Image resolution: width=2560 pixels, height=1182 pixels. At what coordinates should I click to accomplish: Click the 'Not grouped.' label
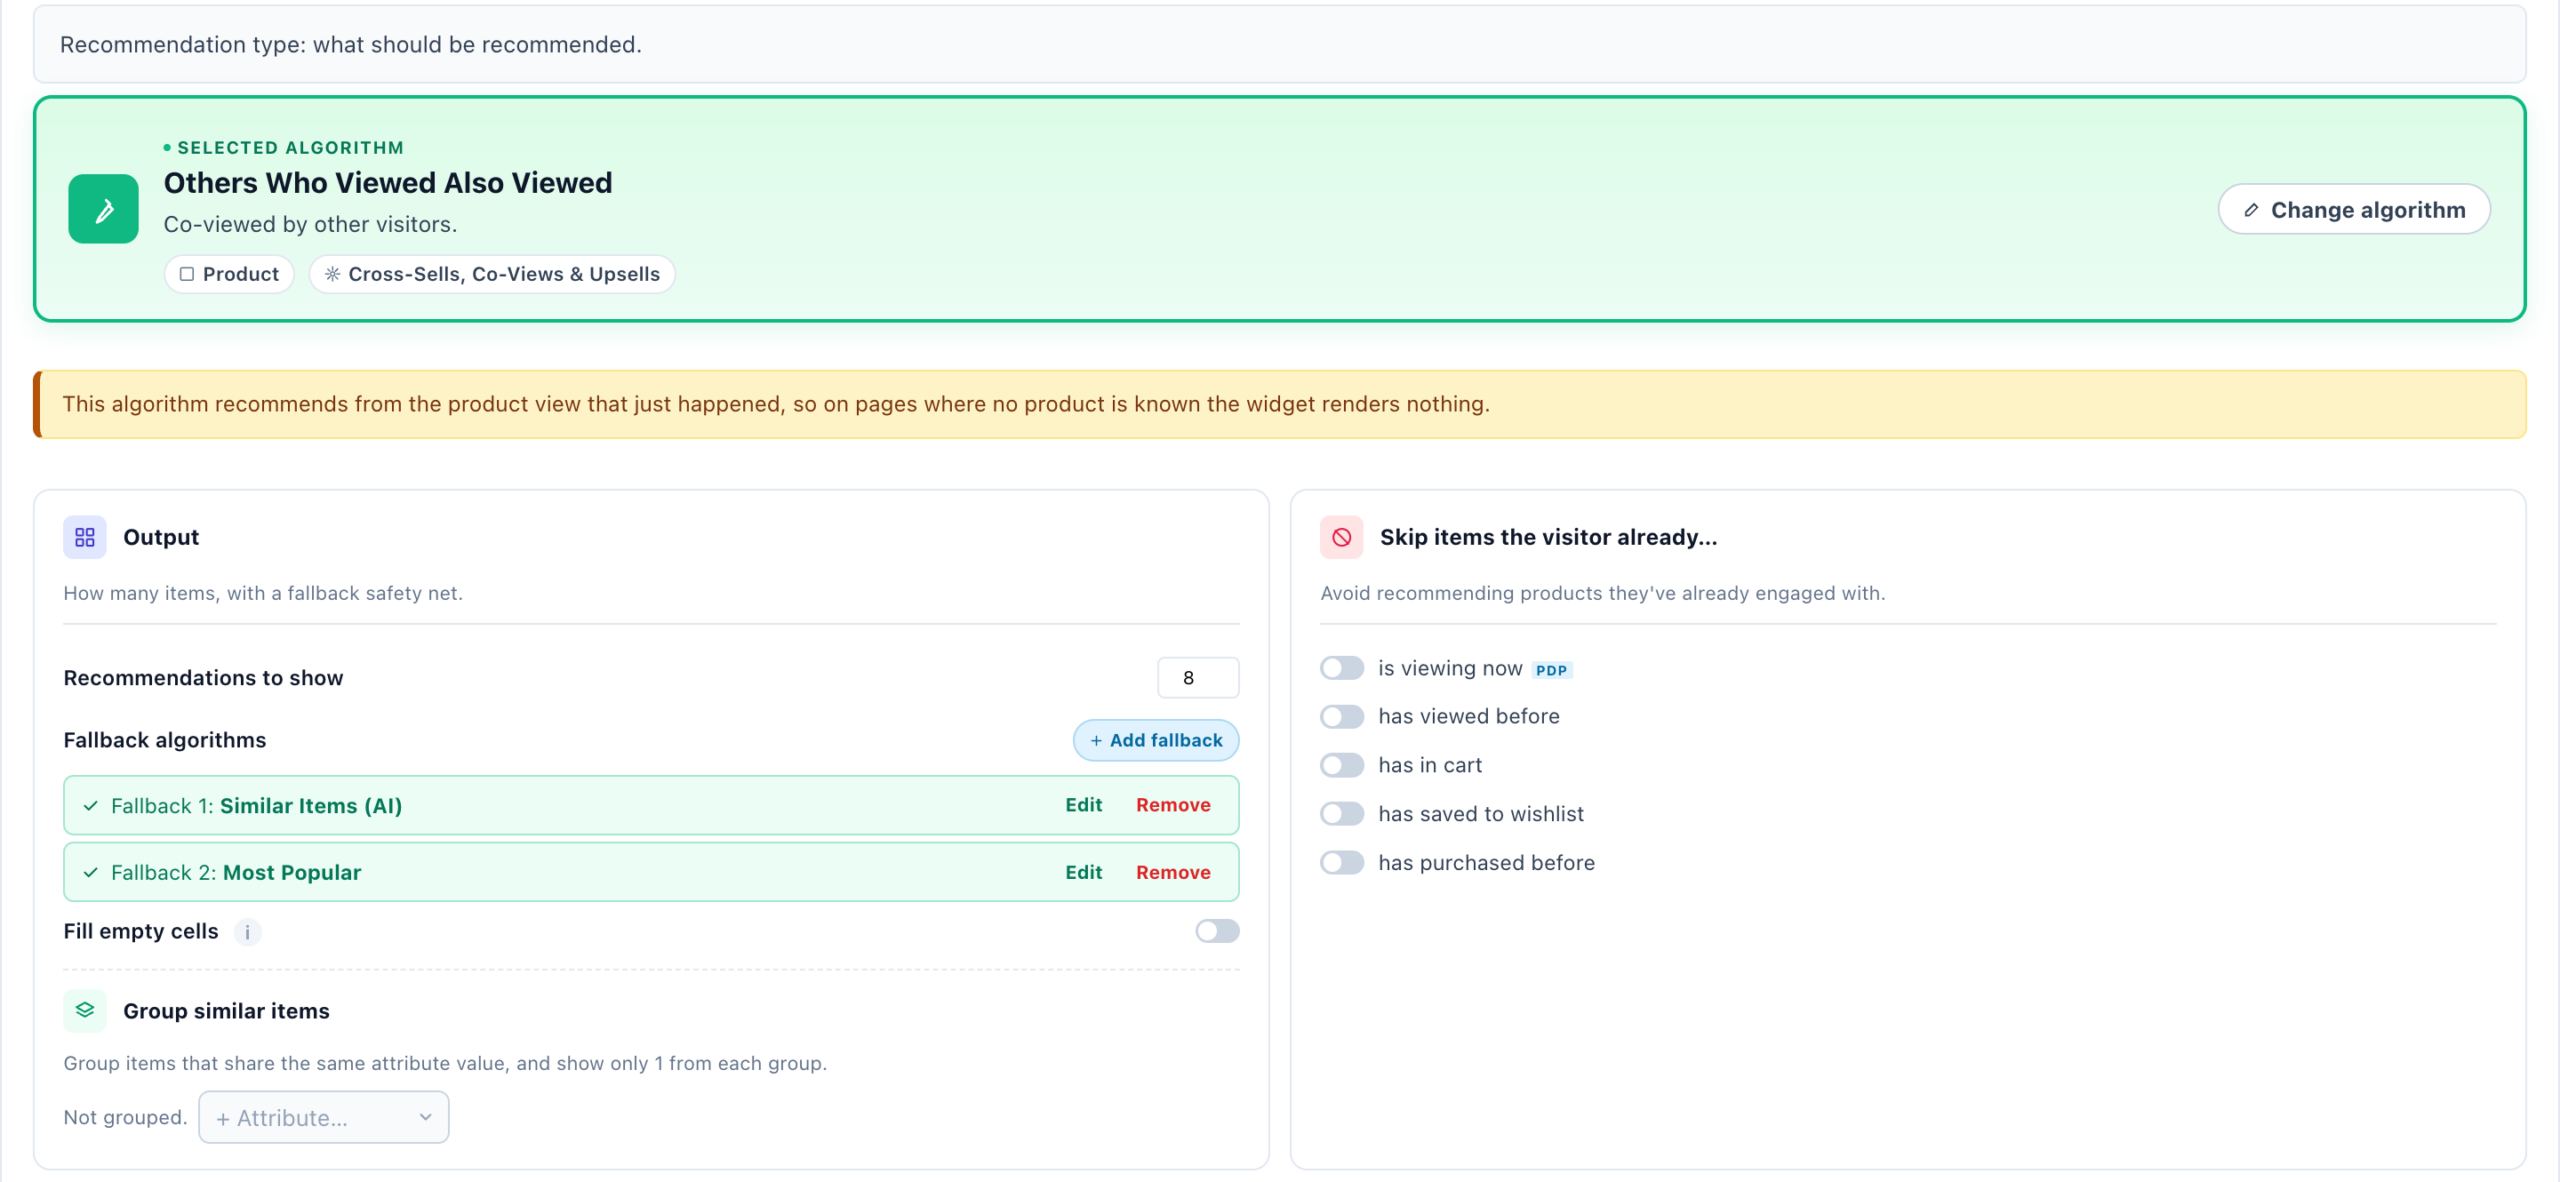125,1117
